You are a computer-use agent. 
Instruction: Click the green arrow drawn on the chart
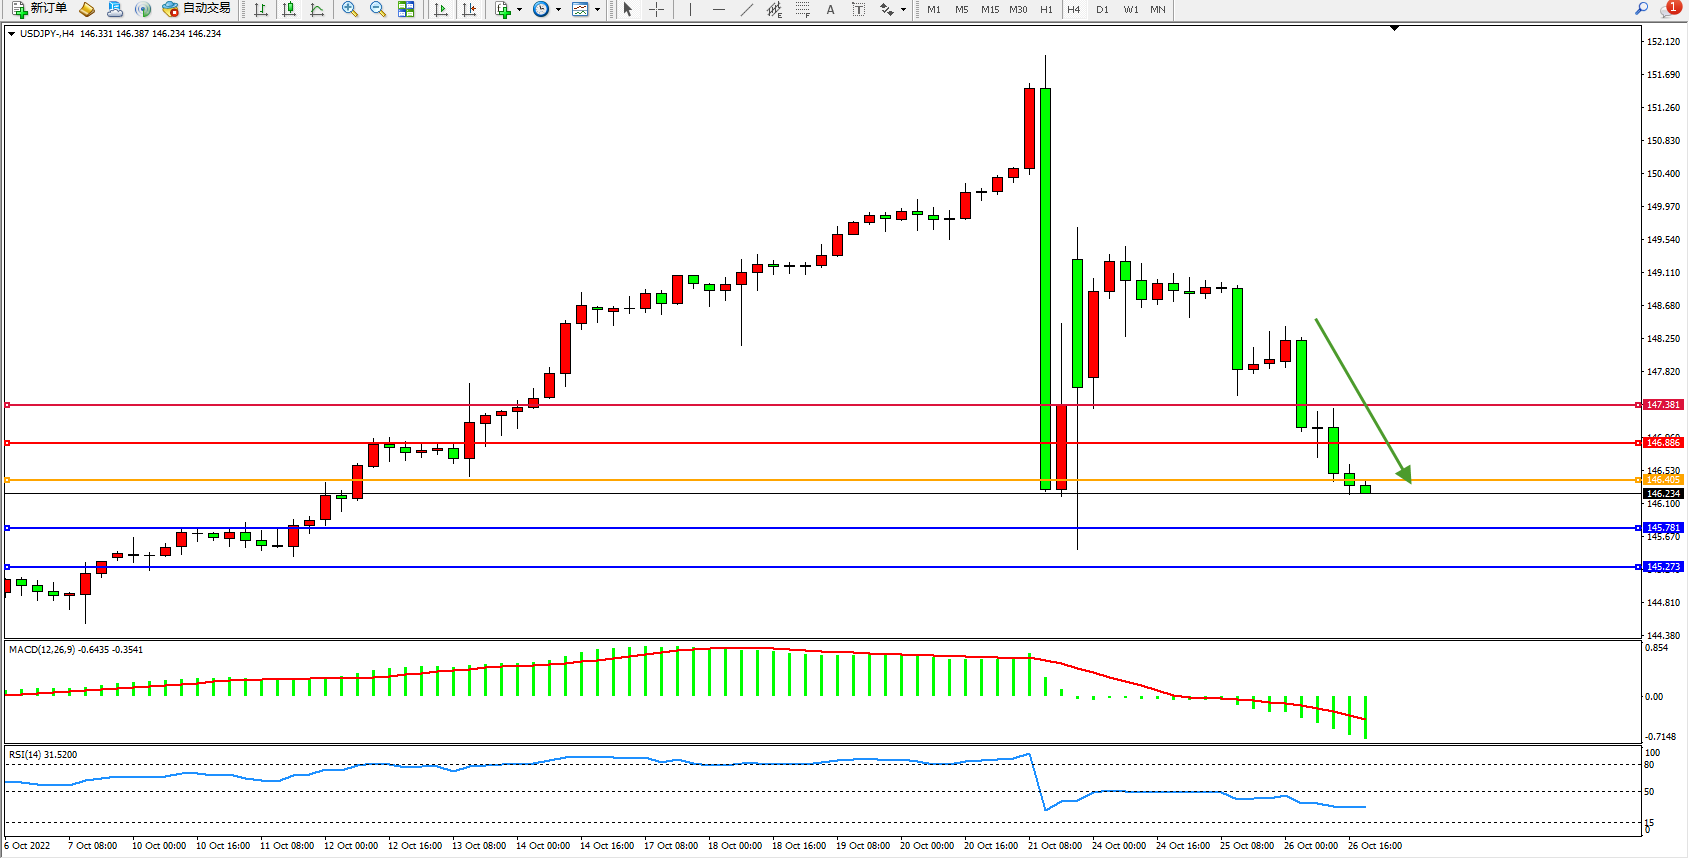coord(1362,400)
